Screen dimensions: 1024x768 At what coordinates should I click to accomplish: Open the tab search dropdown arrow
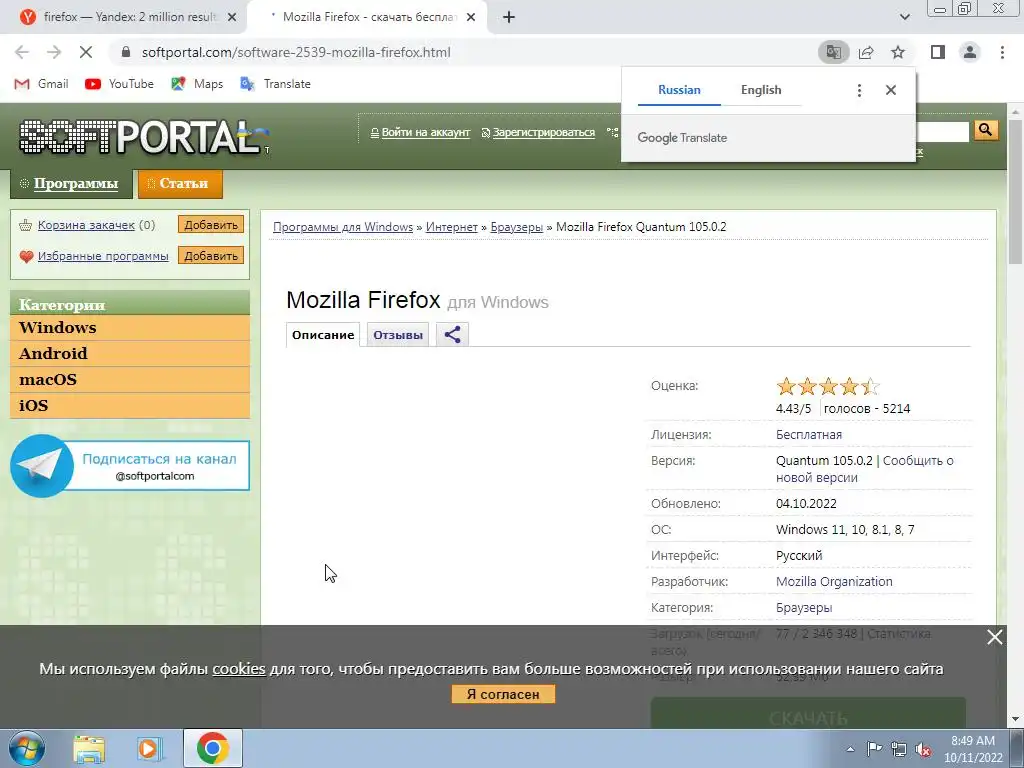(904, 17)
